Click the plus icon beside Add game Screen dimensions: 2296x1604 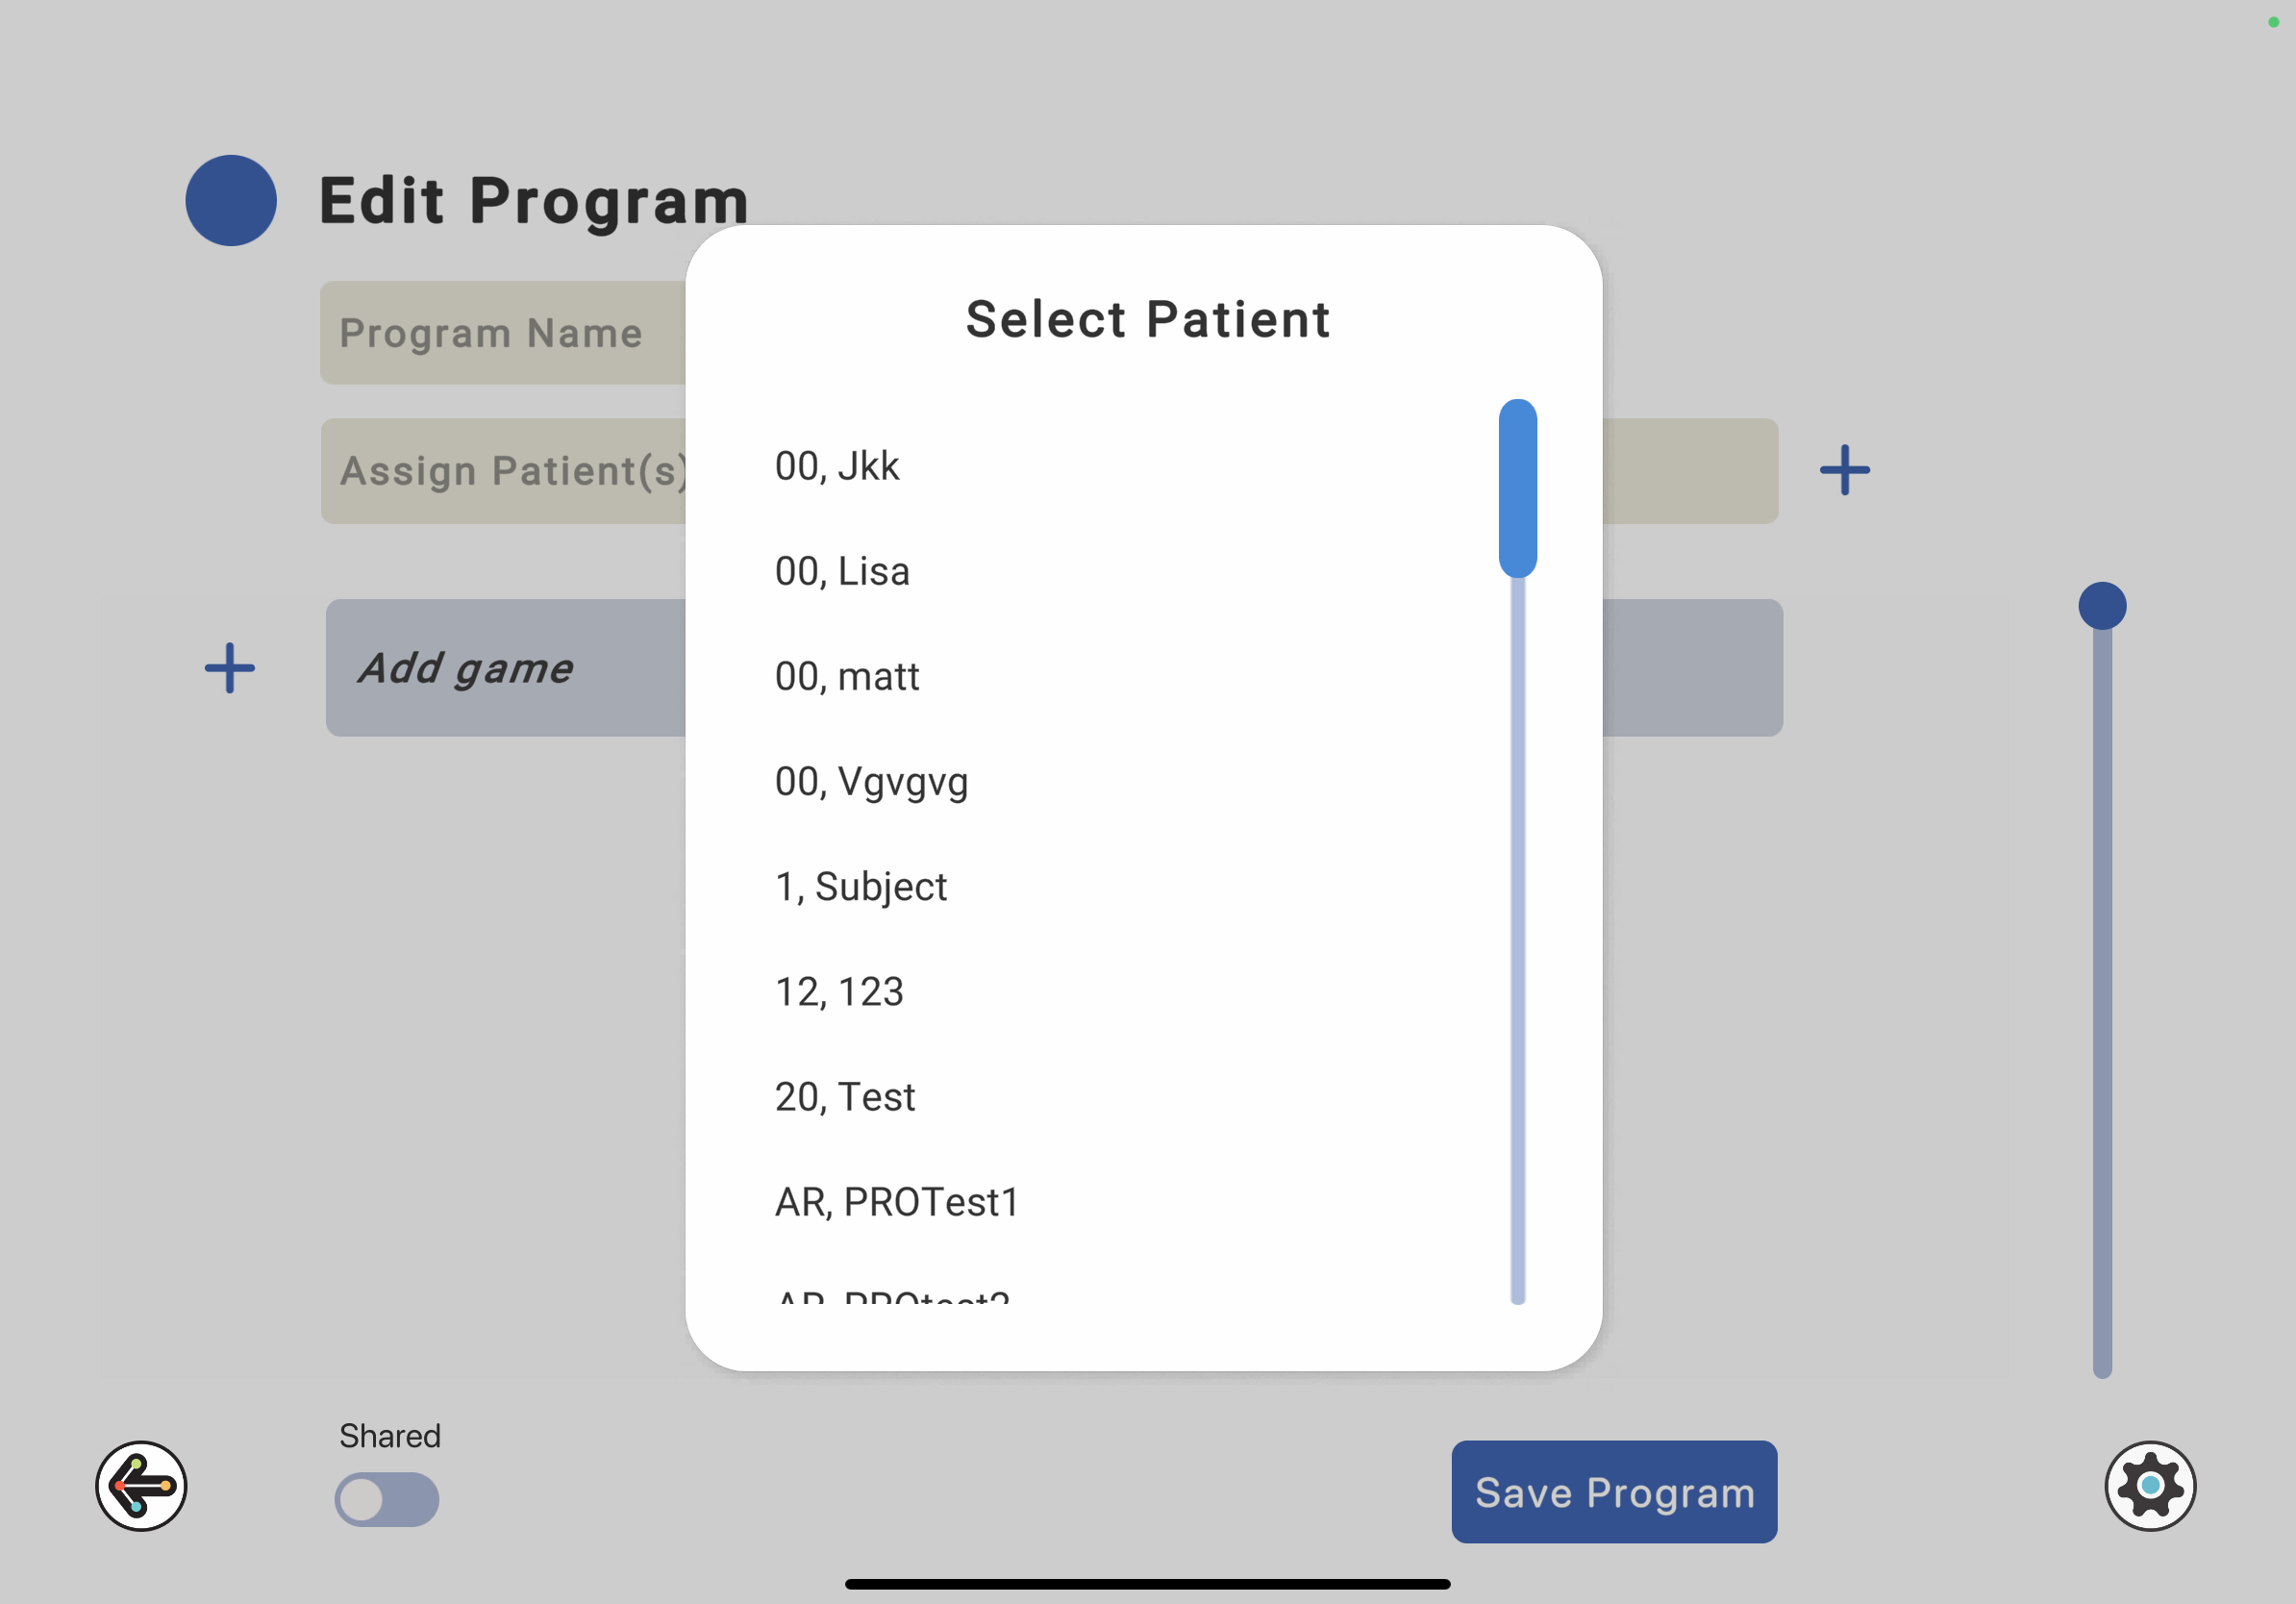coord(229,668)
